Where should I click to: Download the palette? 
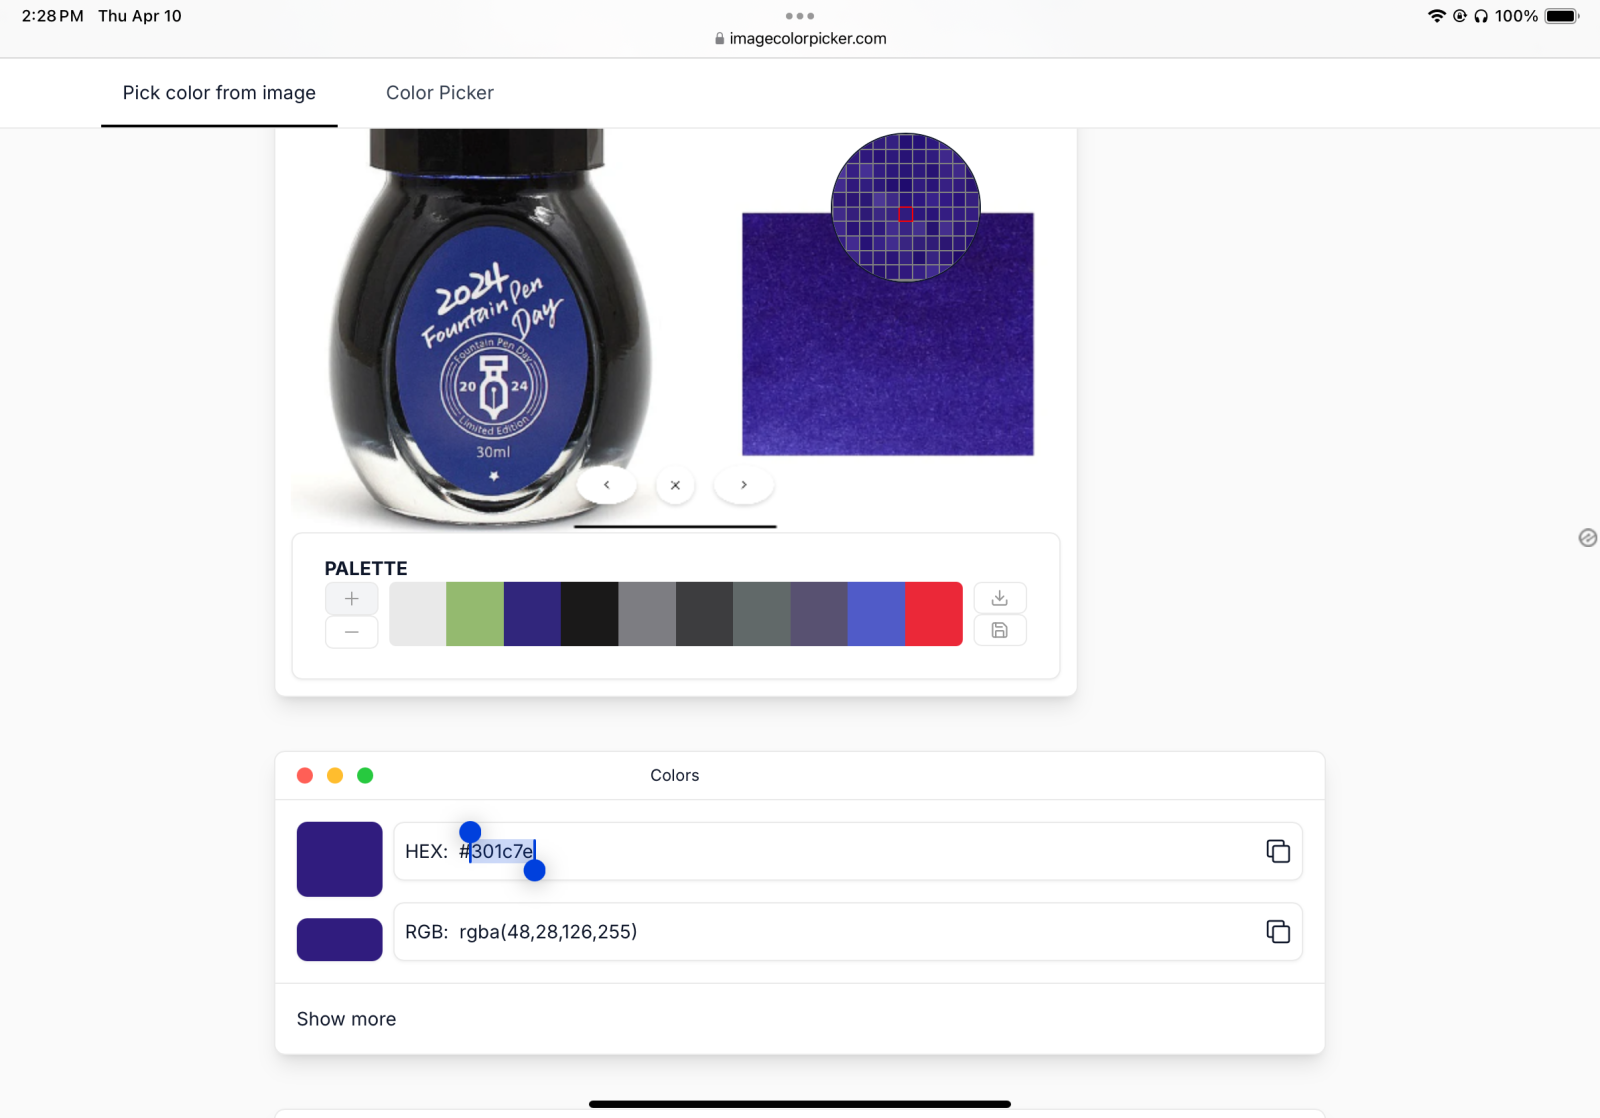click(x=999, y=598)
